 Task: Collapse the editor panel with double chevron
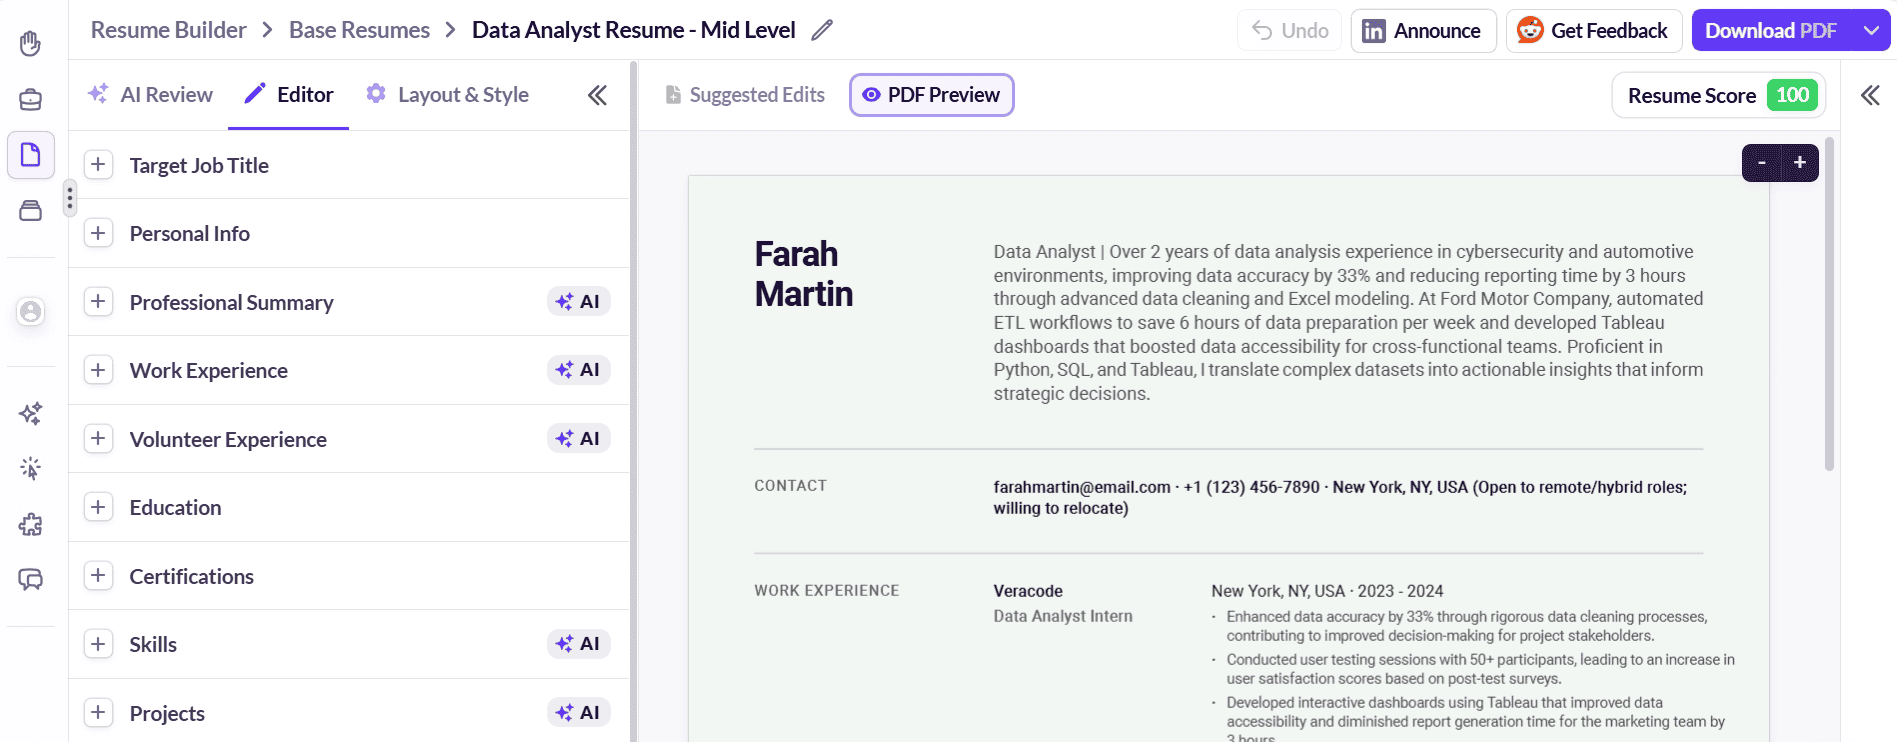click(x=597, y=95)
